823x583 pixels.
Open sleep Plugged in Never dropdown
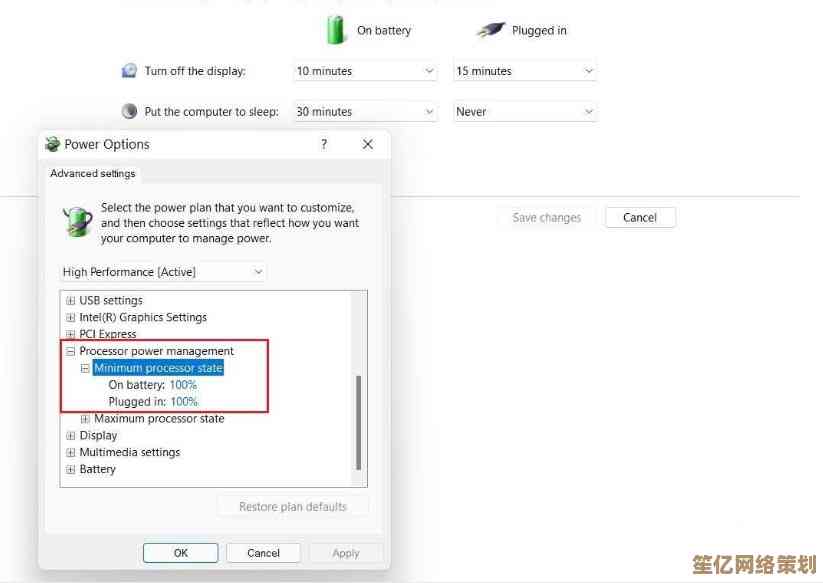(525, 112)
